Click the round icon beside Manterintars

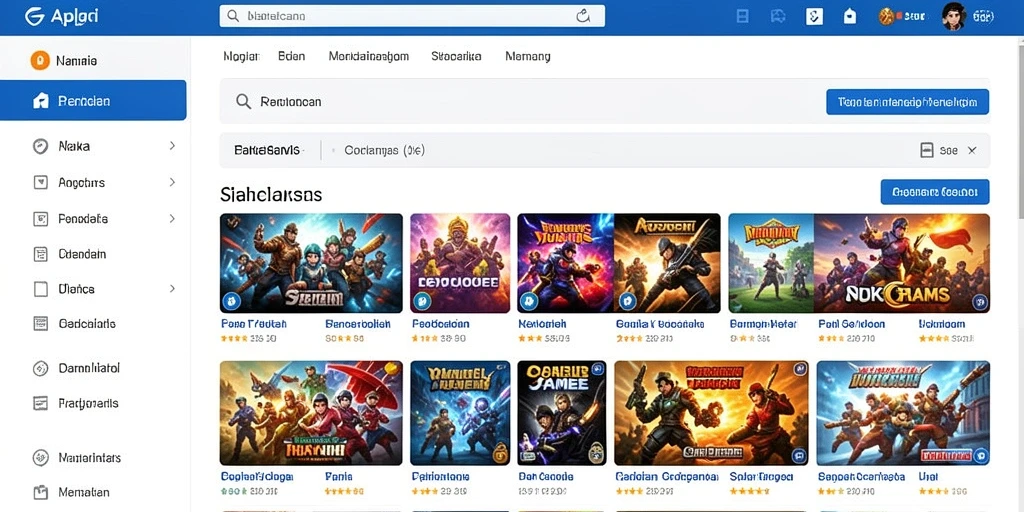coord(40,458)
